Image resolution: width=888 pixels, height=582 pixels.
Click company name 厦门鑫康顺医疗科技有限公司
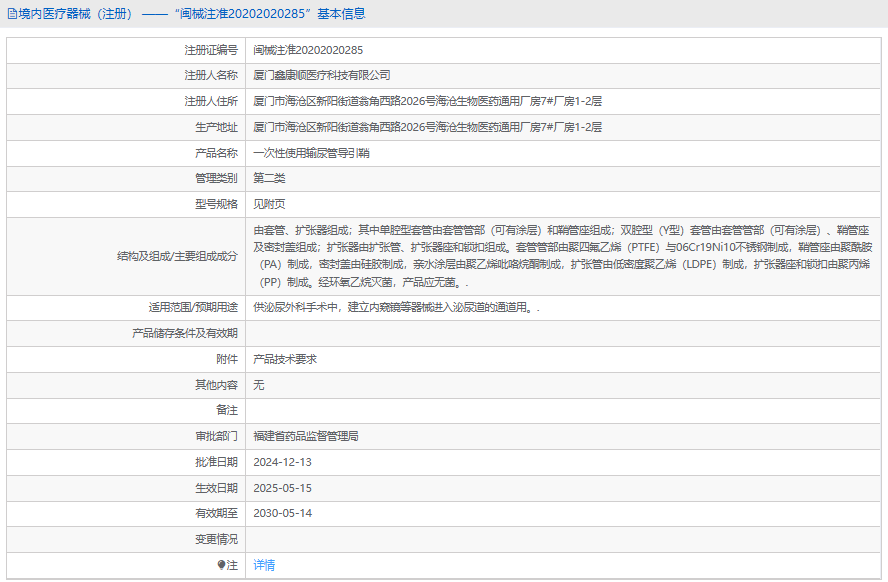point(322,75)
